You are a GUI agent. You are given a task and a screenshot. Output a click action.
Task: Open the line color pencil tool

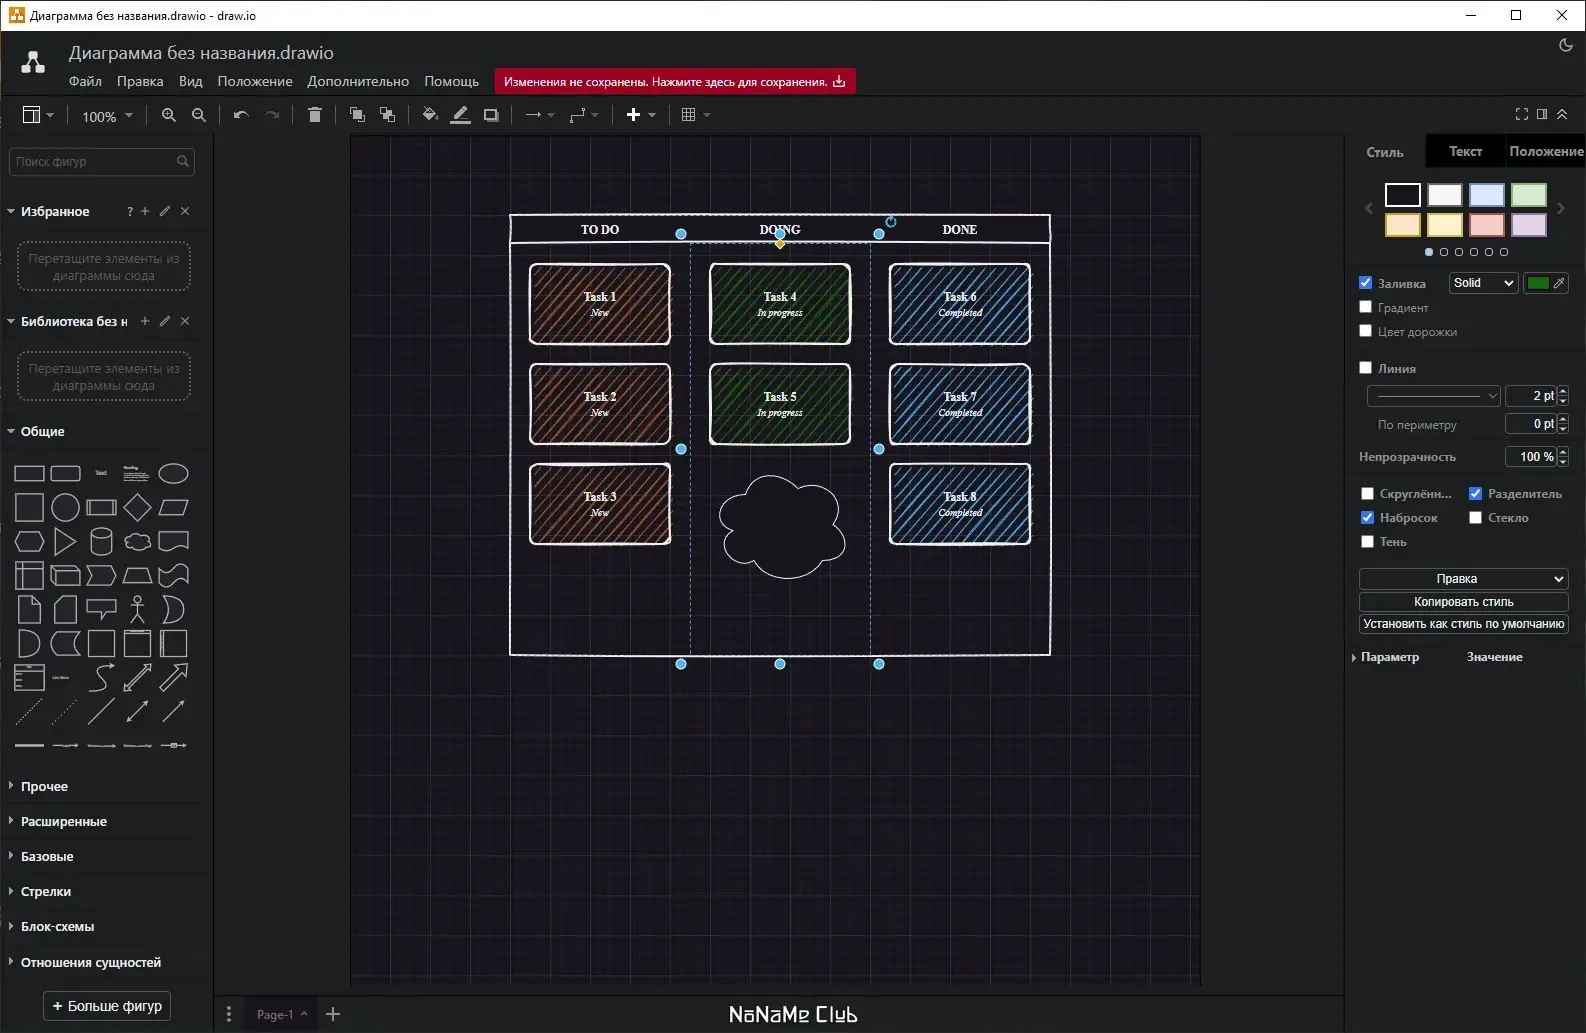click(x=460, y=115)
